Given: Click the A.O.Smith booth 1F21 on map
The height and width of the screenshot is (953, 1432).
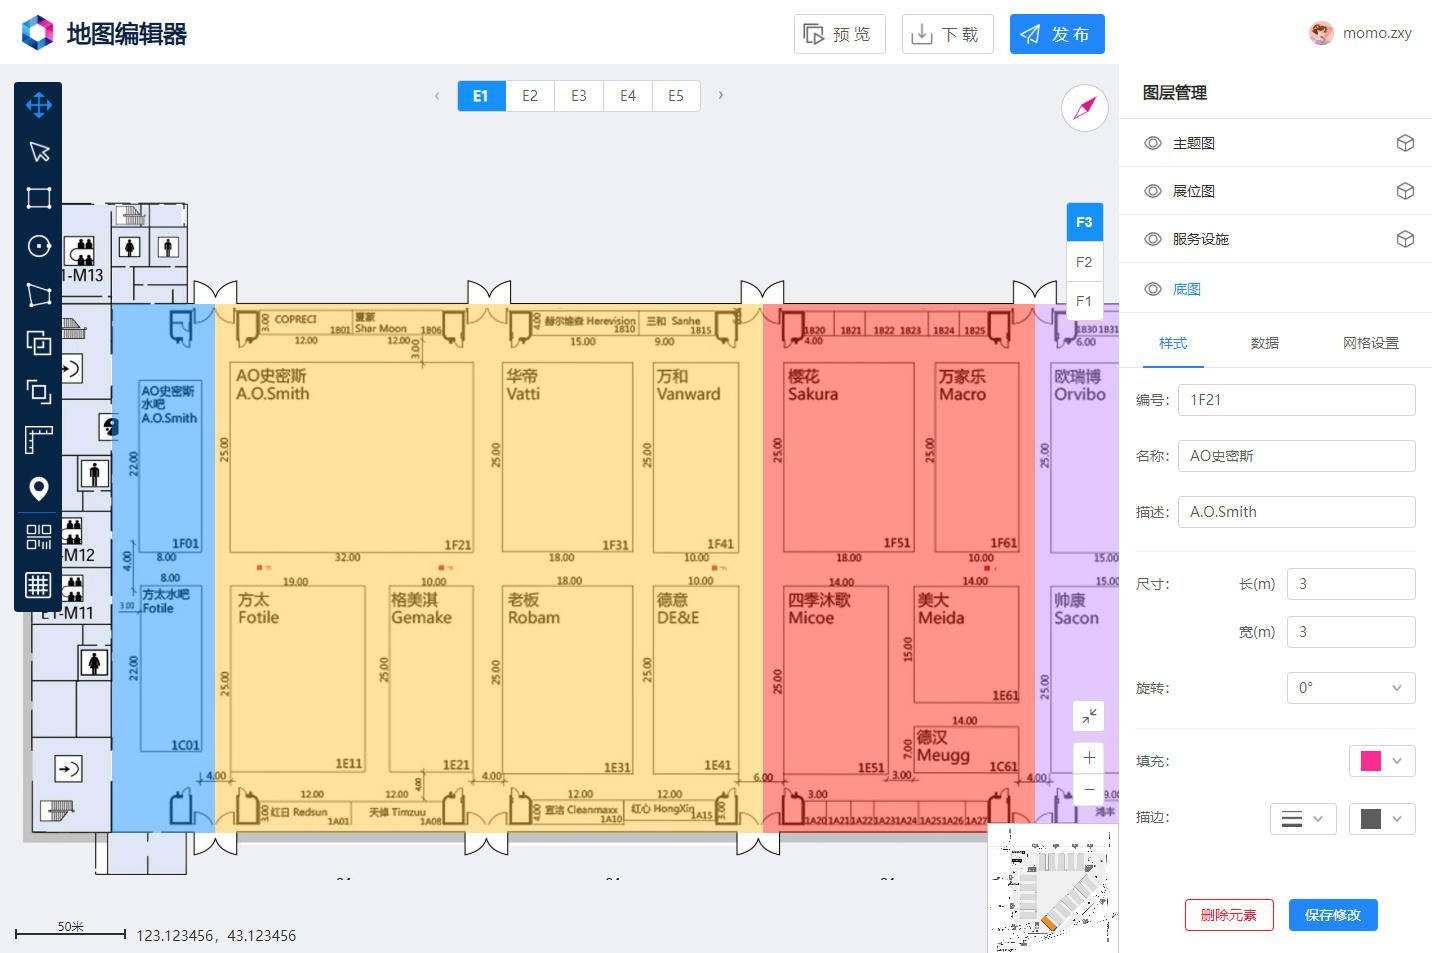Looking at the screenshot, I should point(352,457).
